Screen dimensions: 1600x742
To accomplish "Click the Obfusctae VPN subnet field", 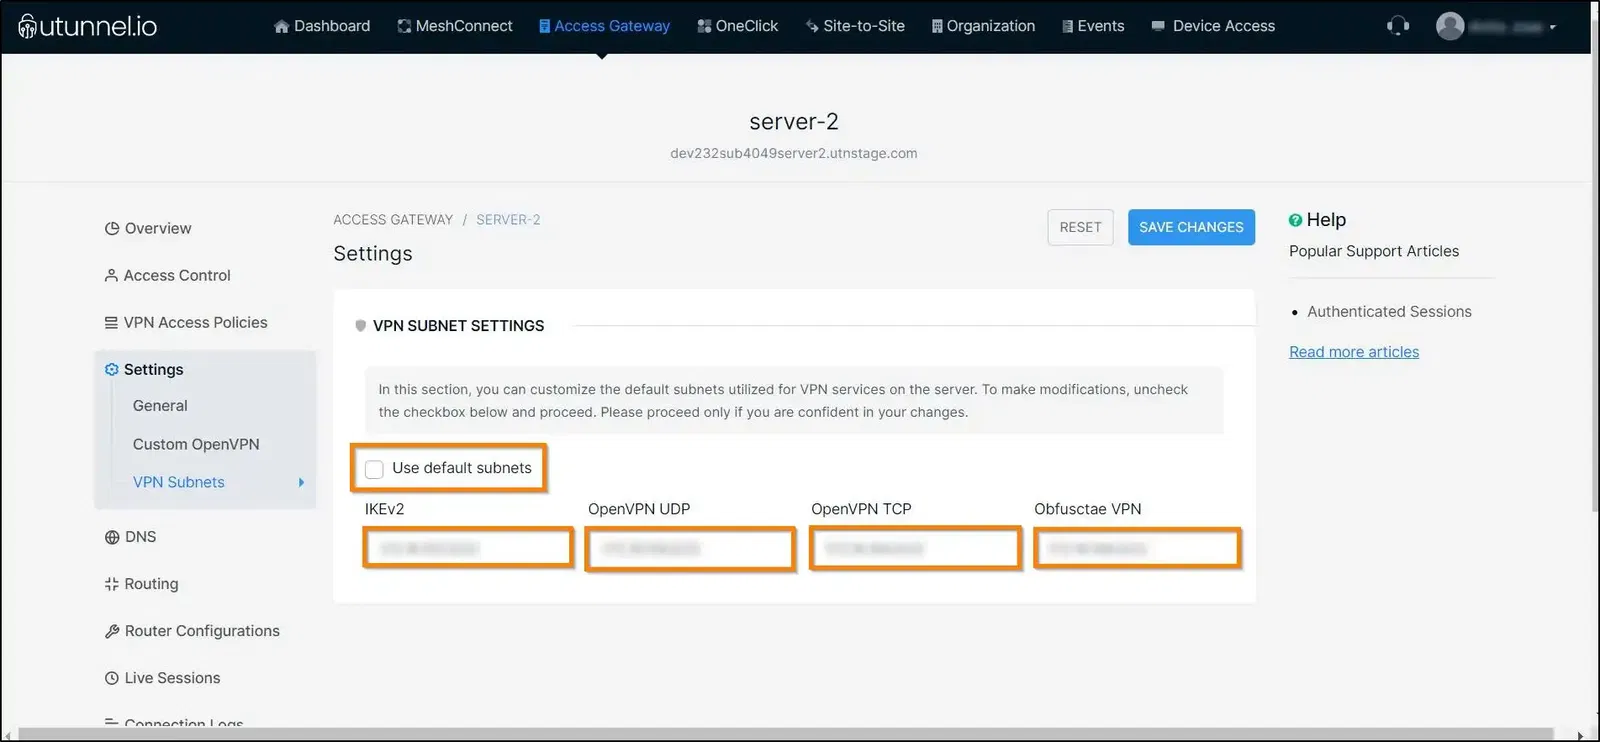I will [x=1138, y=548].
